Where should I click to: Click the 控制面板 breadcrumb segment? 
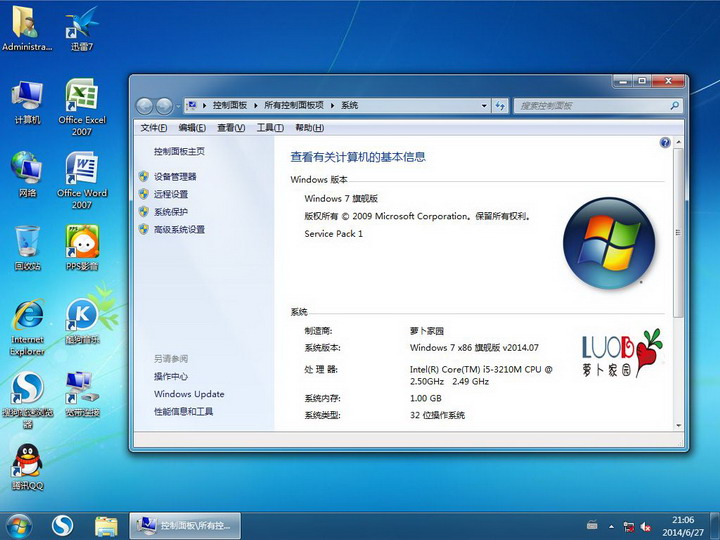click(x=230, y=106)
